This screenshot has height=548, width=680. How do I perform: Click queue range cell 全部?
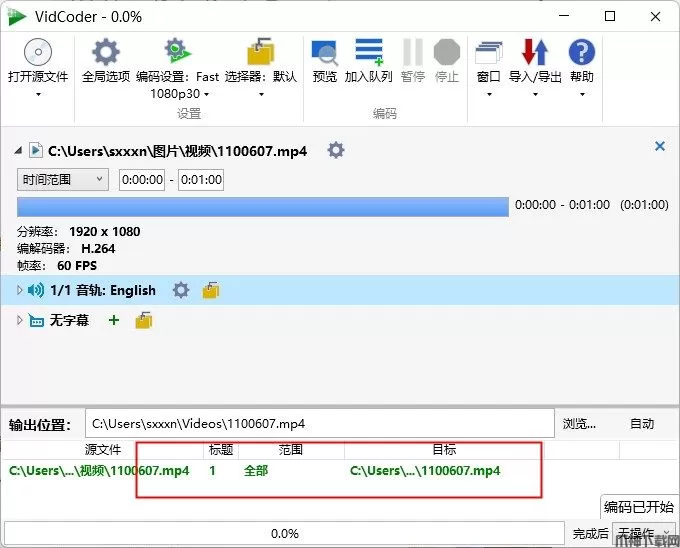[x=256, y=471]
